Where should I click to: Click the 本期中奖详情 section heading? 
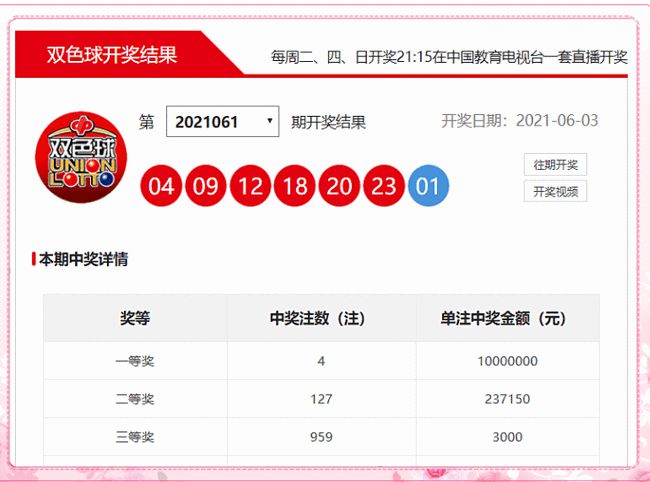(x=83, y=259)
